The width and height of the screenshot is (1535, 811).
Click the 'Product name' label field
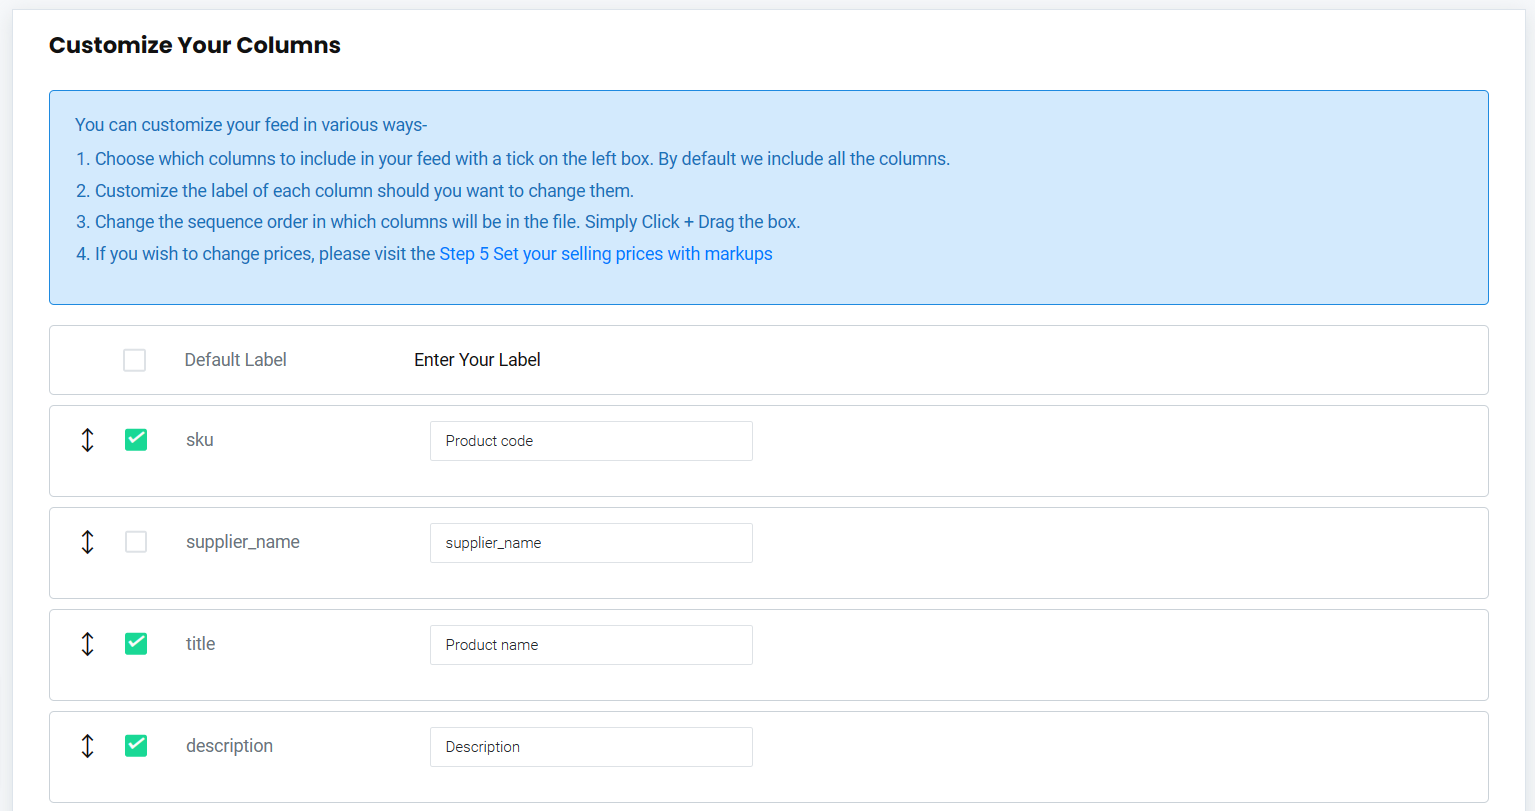point(590,645)
